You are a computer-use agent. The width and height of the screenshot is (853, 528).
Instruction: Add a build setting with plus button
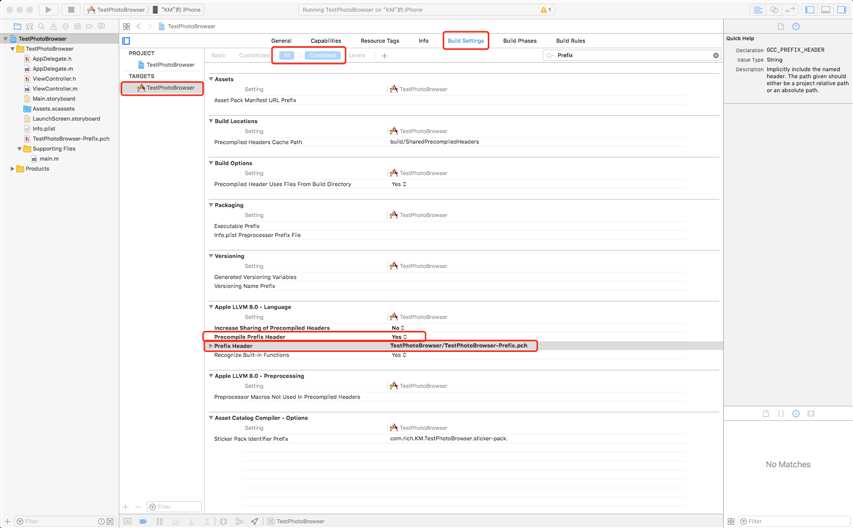(384, 55)
